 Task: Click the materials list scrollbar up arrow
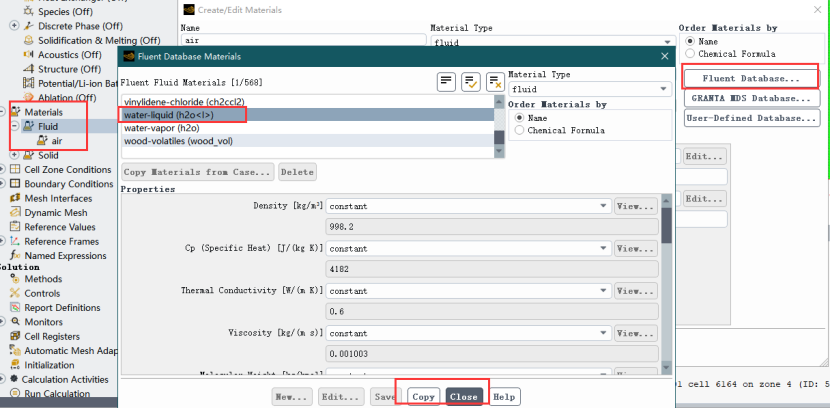point(499,101)
